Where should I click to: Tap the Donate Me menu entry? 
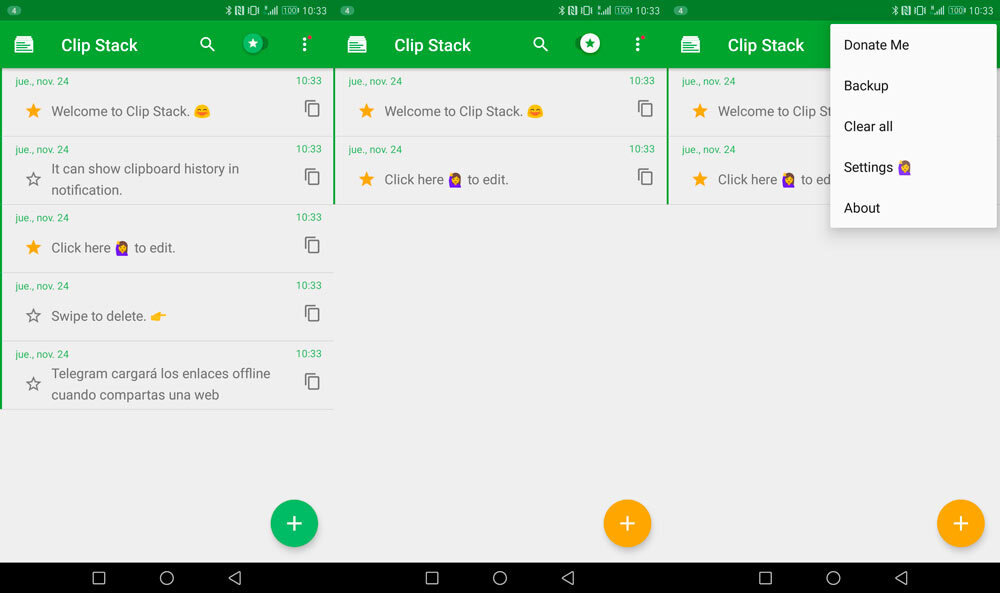click(x=876, y=45)
